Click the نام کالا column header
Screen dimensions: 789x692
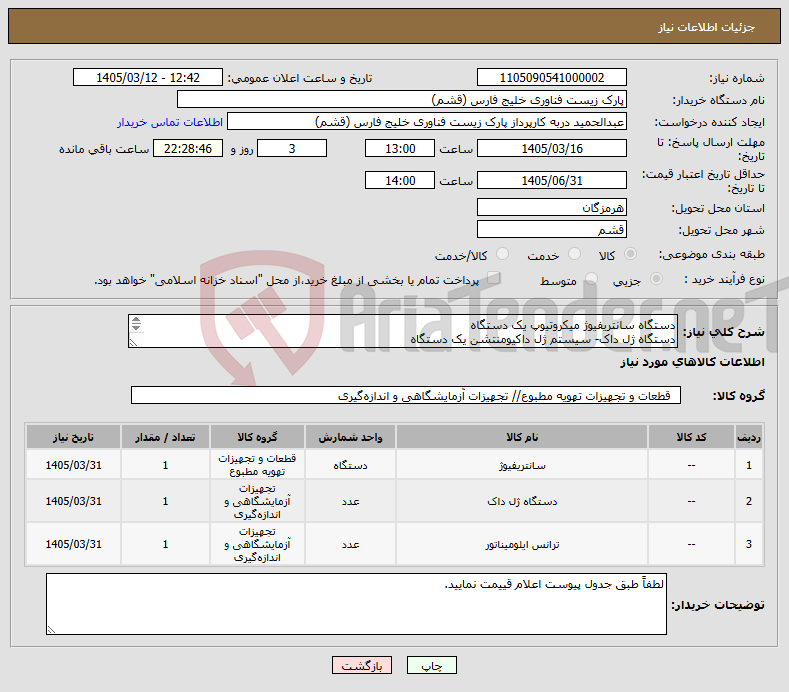(522, 437)
